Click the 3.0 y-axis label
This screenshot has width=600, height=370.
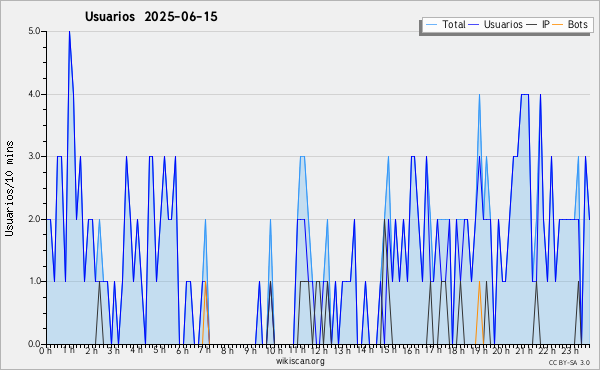pyautogui.click(x=34, y=156)
